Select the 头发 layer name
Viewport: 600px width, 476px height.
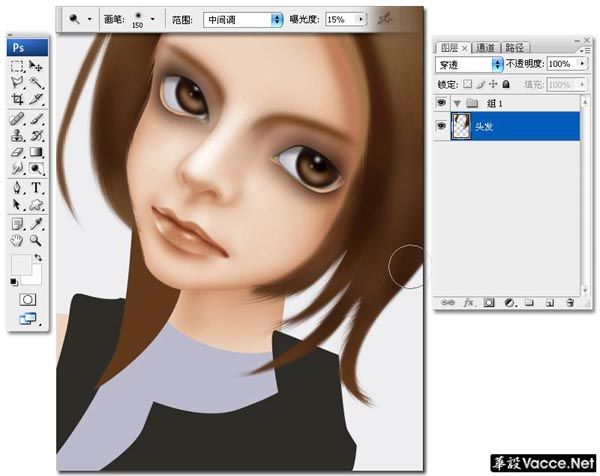(x=484, y=126)
